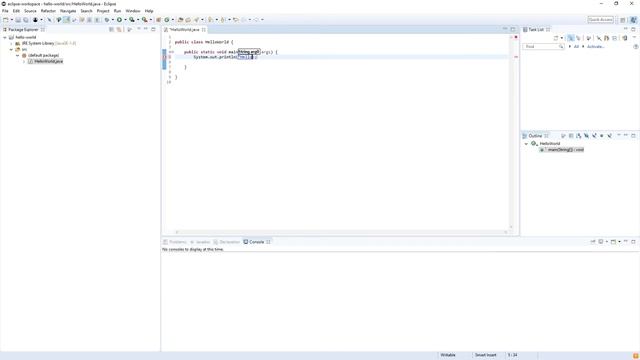Collapse the HelloWorld node in Outline
The height and width of the screenshot is (360, 640).
click(x=526, y=144)
